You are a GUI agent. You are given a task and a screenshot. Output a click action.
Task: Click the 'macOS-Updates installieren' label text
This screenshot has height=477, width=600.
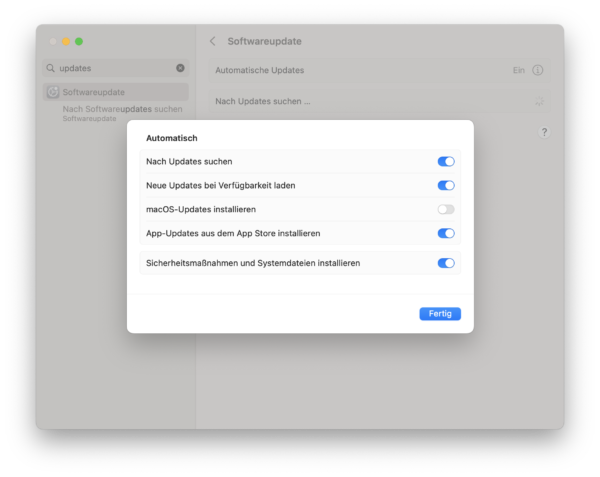(x=201, y=210)
